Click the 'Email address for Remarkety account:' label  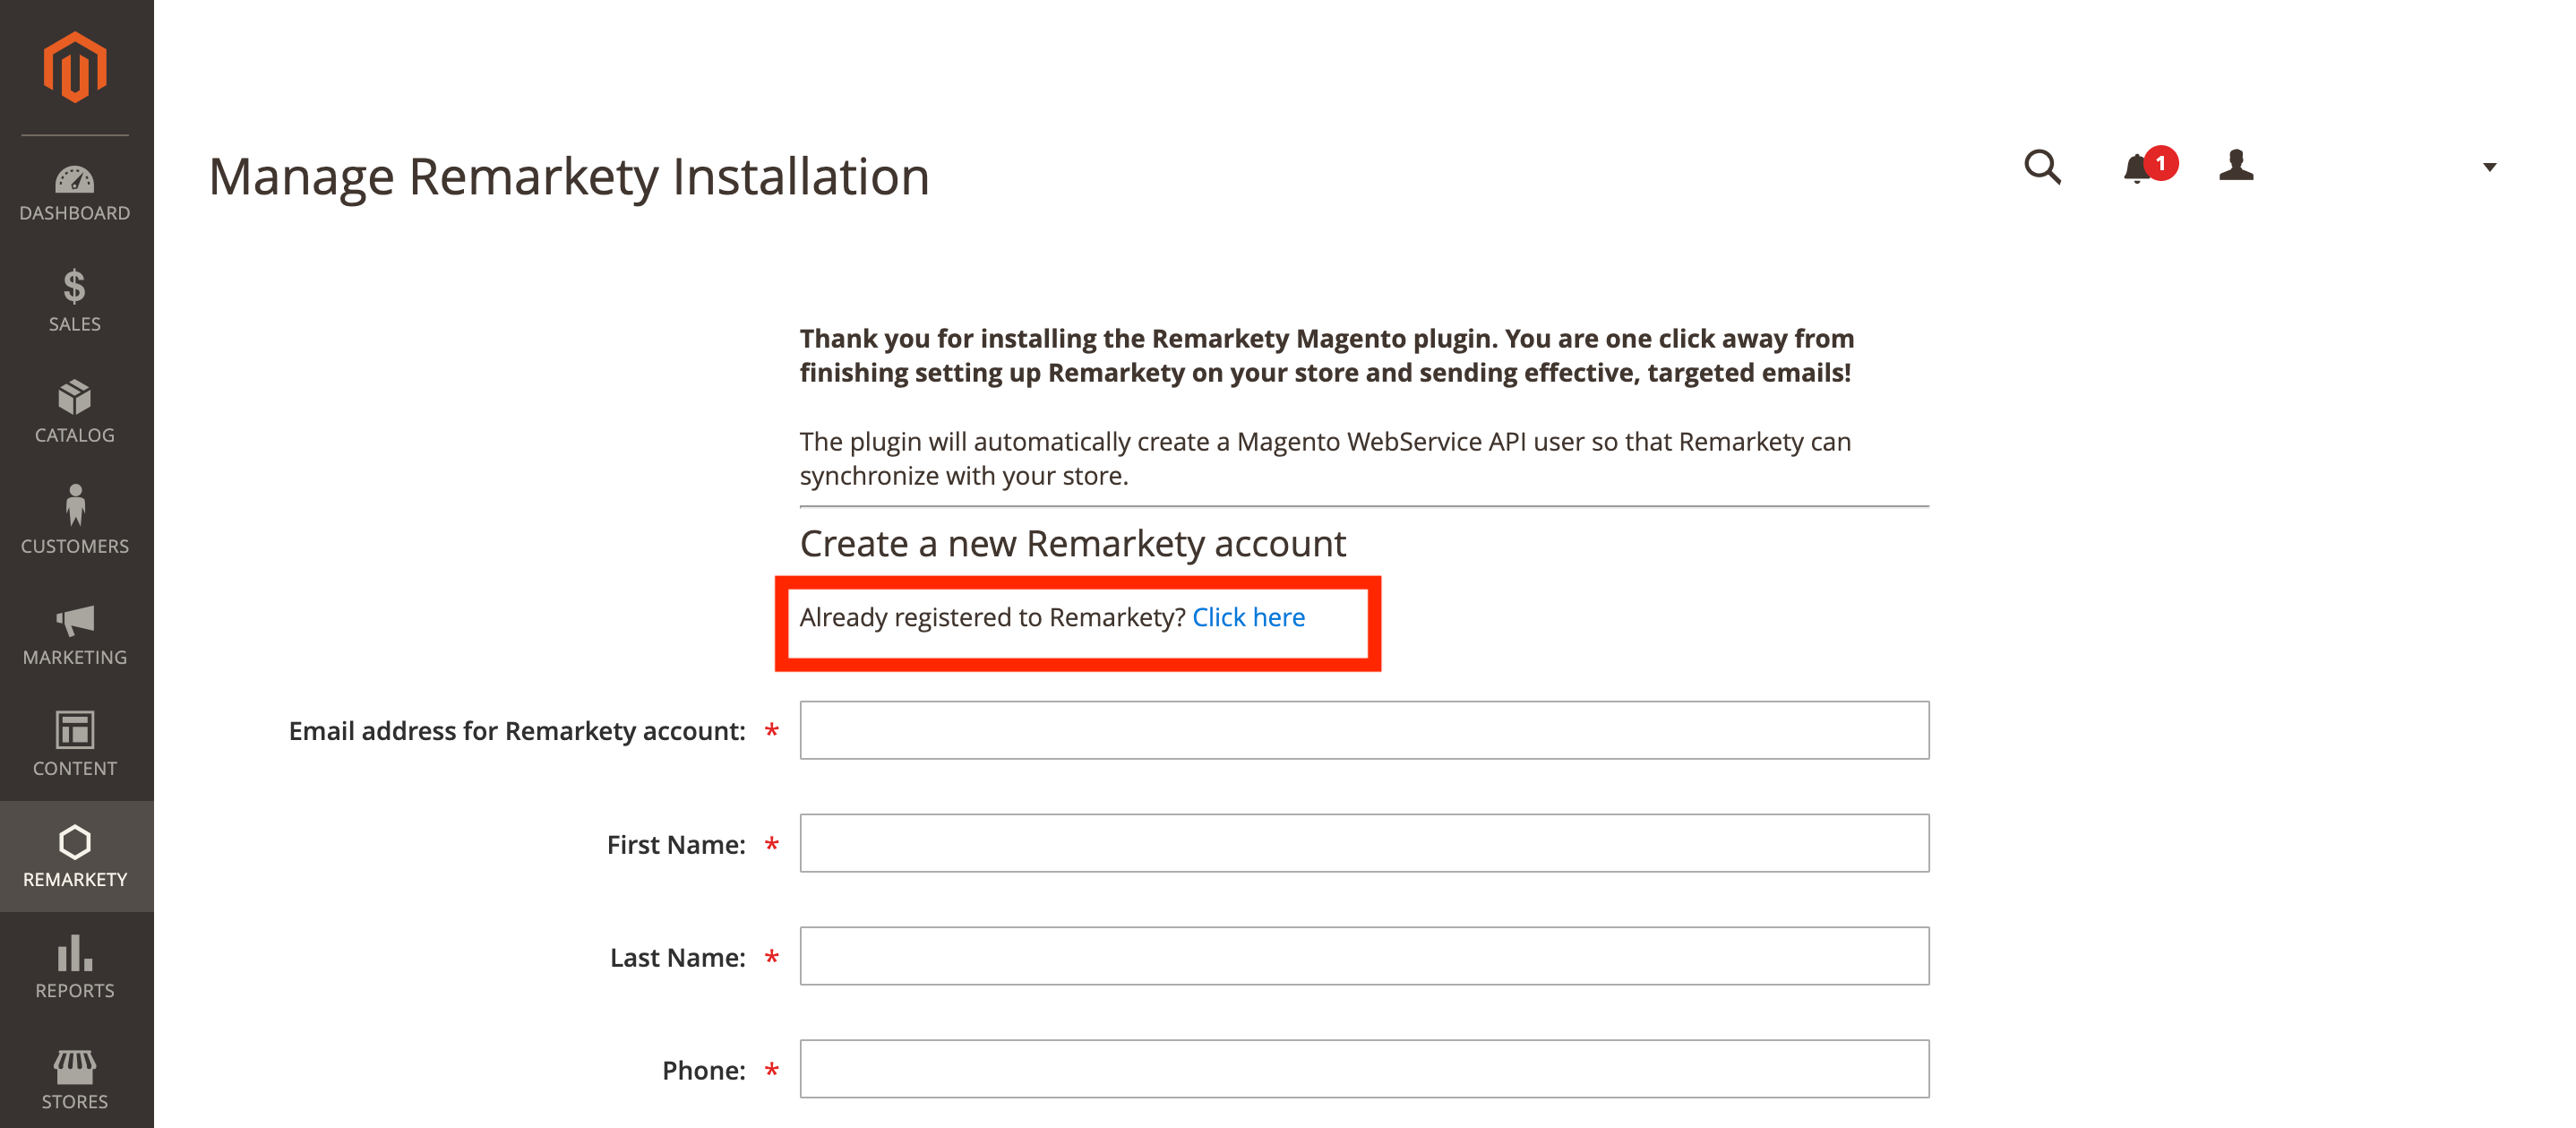click(x=517, y=731)
